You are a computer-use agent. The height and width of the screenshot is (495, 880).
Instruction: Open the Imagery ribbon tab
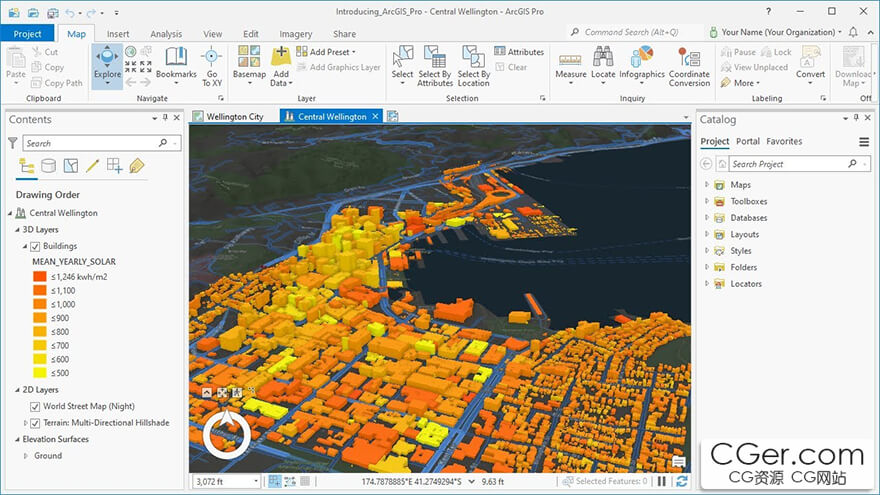tap(295, 34)
